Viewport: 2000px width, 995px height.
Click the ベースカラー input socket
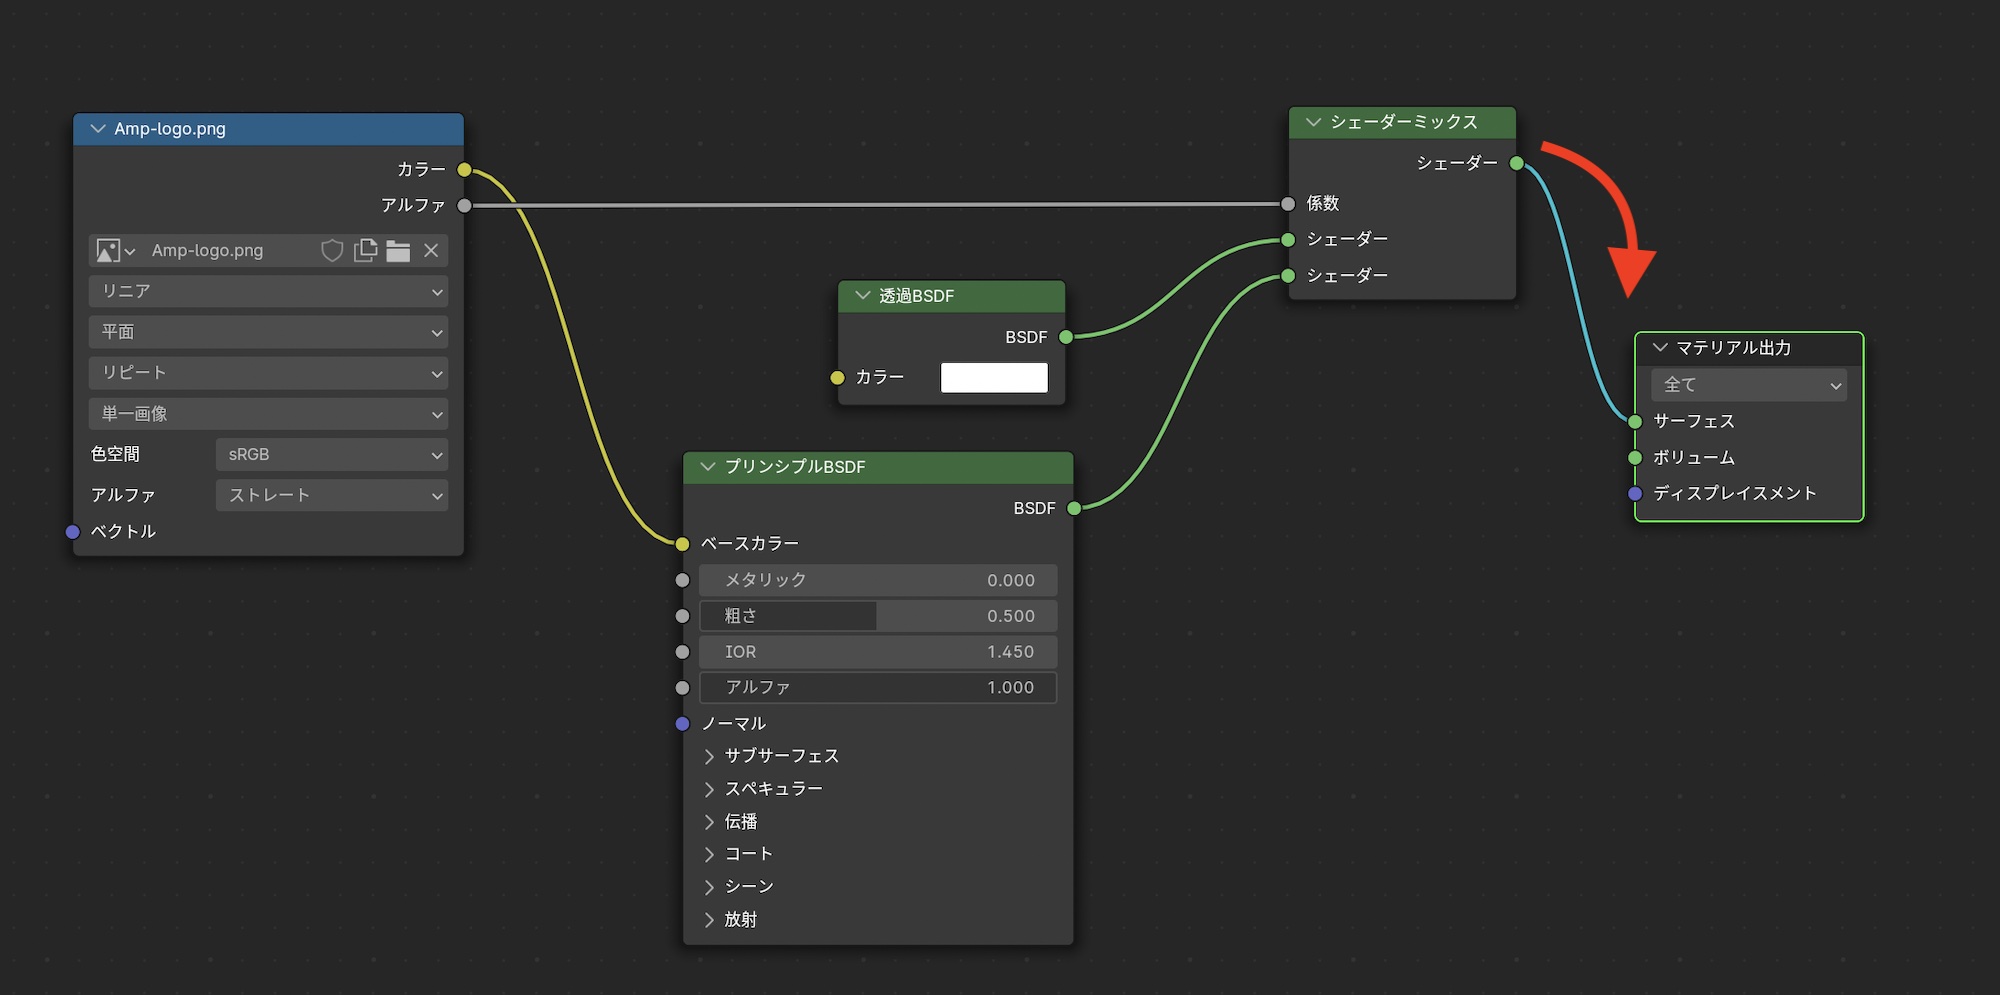pos(682,544)
